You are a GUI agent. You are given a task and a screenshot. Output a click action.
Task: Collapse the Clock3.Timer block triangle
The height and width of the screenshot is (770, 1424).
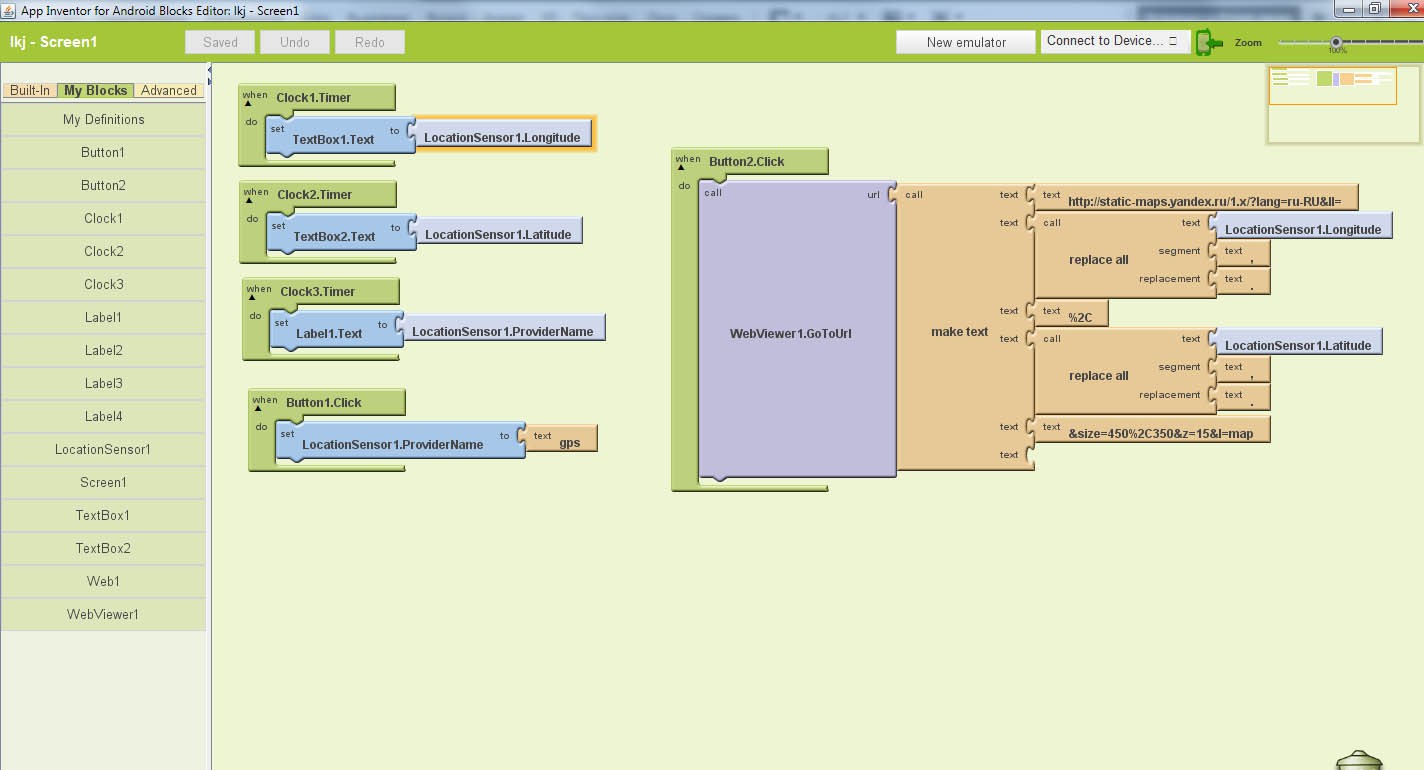[x=253, y=297]
